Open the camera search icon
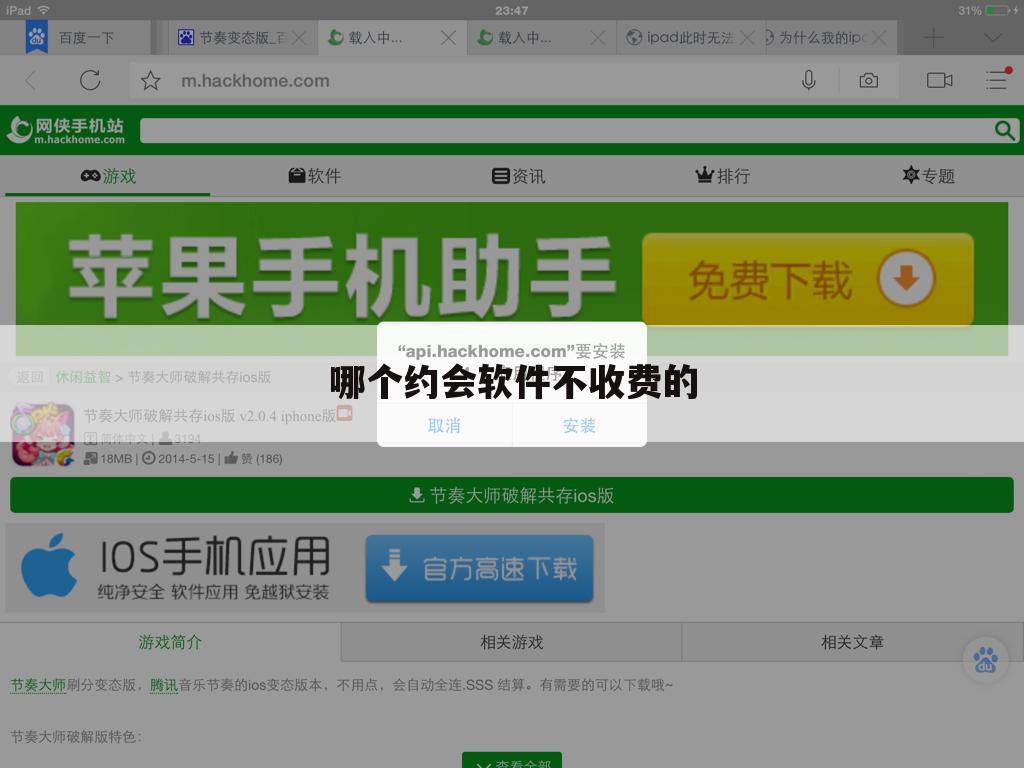 [x=869, y=80]
